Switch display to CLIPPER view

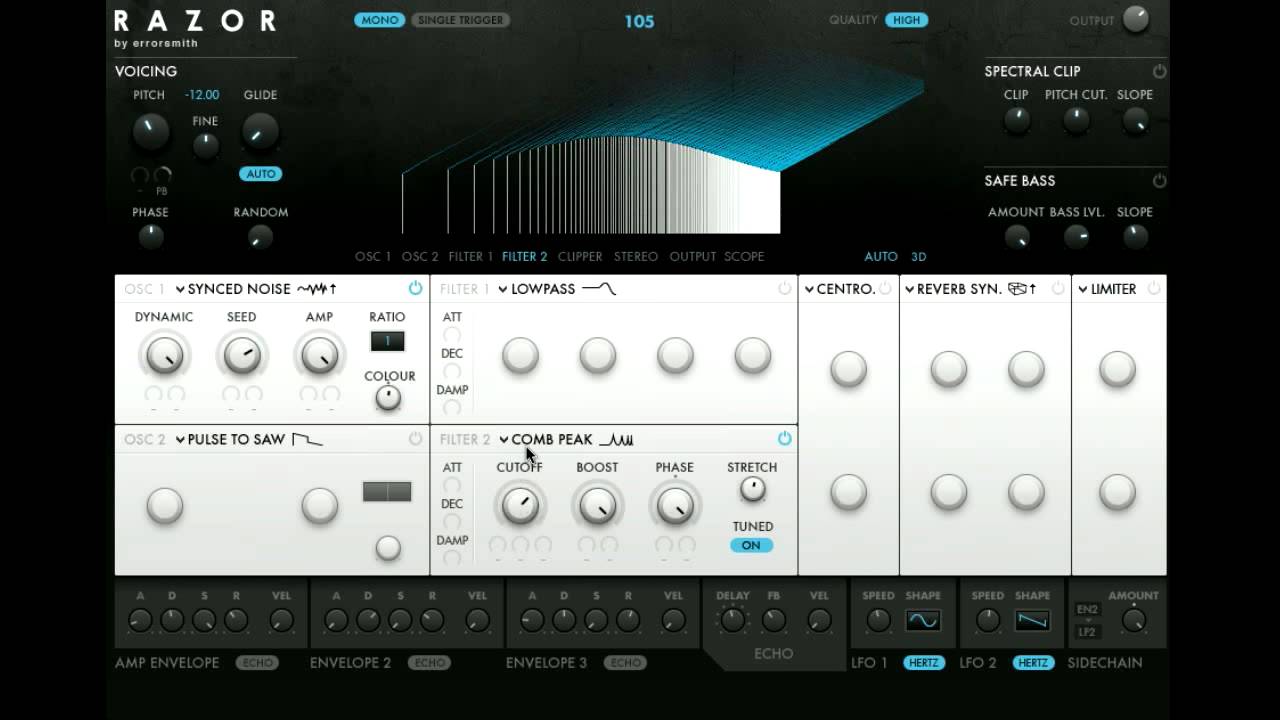coord(580,257)
